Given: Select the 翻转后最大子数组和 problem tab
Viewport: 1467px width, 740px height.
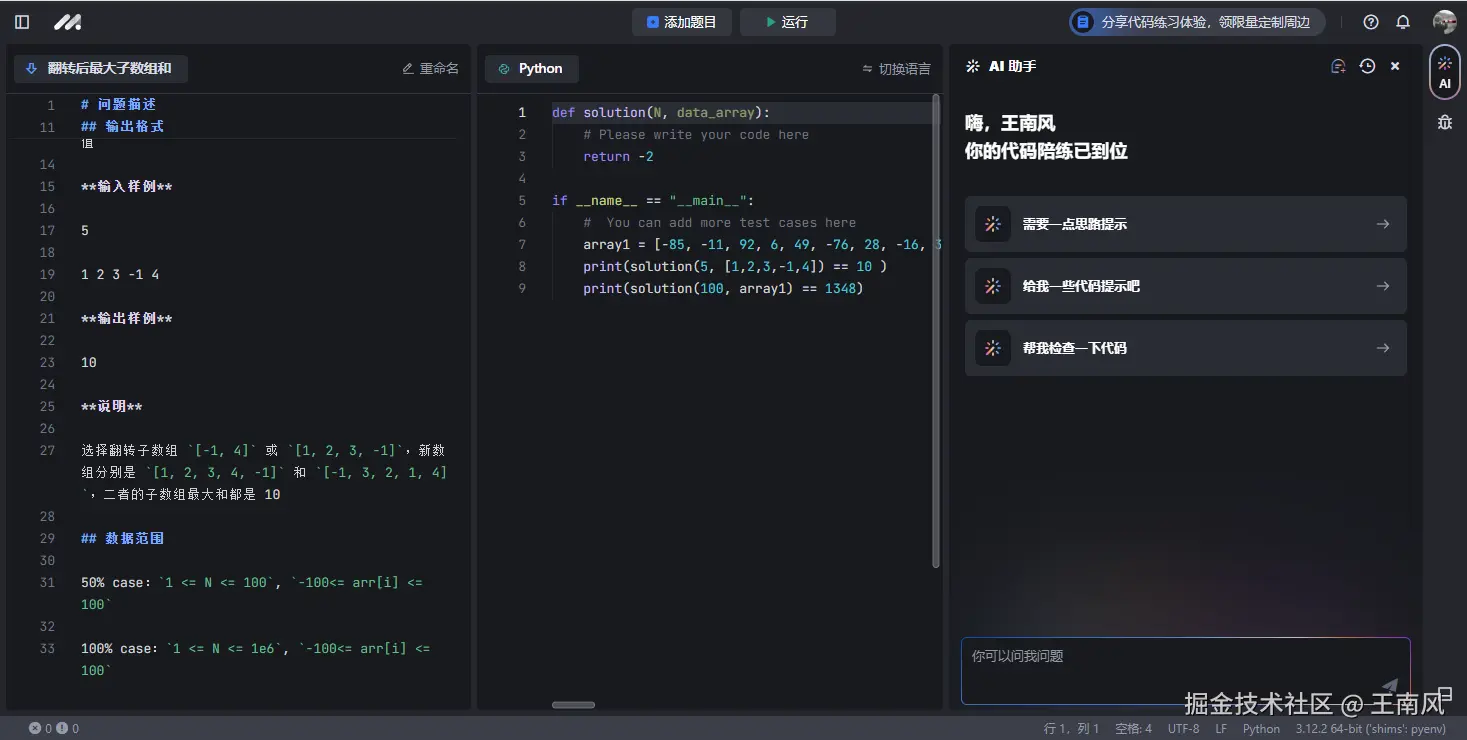Looking at the screenshot, I should (x=100, y=68).
